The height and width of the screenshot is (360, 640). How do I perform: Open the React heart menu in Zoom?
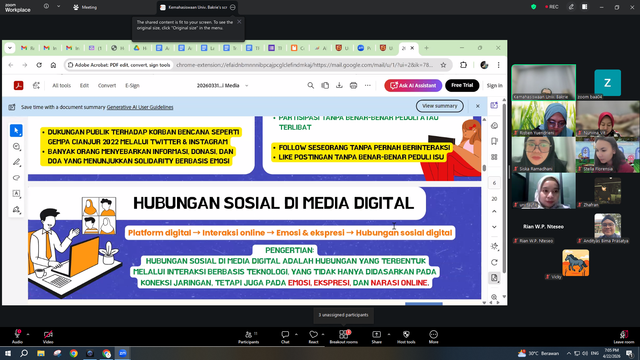pos(313,337)
